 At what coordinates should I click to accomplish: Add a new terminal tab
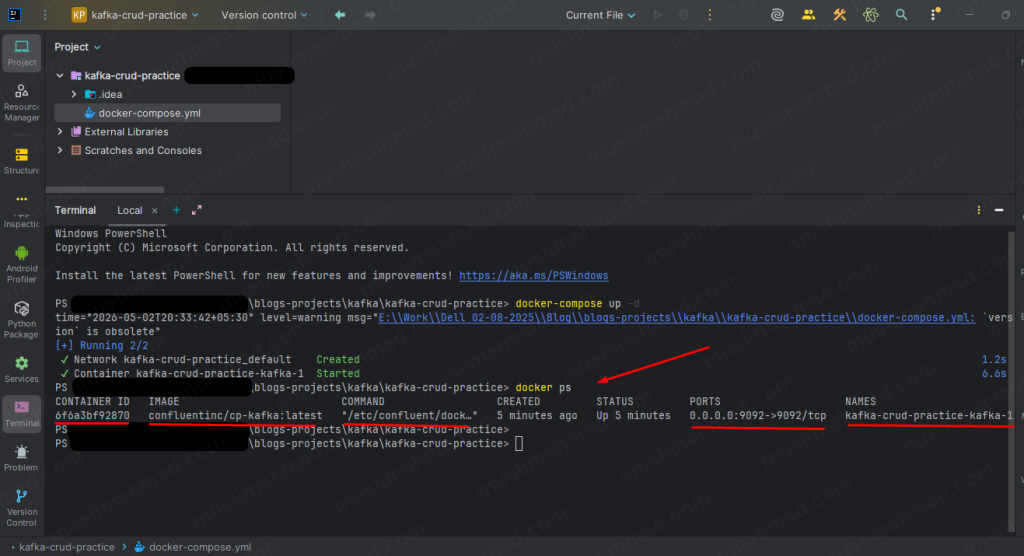[x=176, y=210]
